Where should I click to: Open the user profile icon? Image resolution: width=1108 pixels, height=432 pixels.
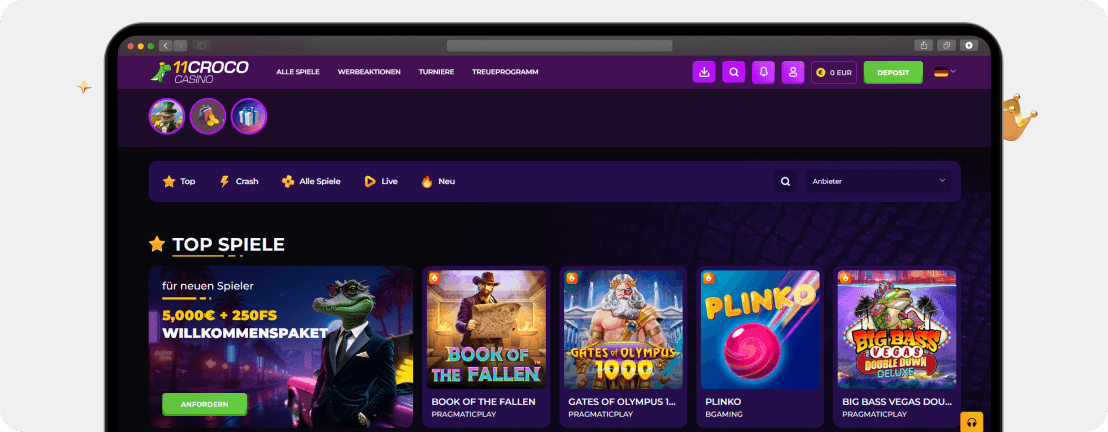pos(793,72)
